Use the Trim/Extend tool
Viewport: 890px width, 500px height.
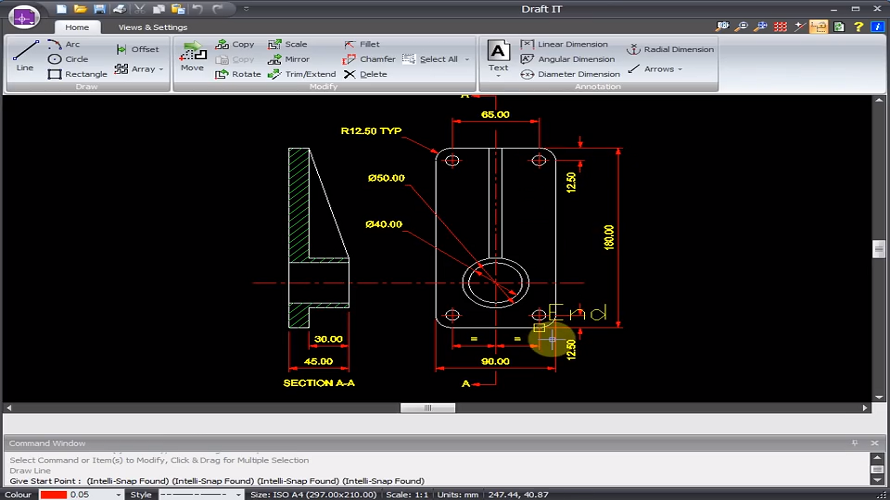[301, 74]
